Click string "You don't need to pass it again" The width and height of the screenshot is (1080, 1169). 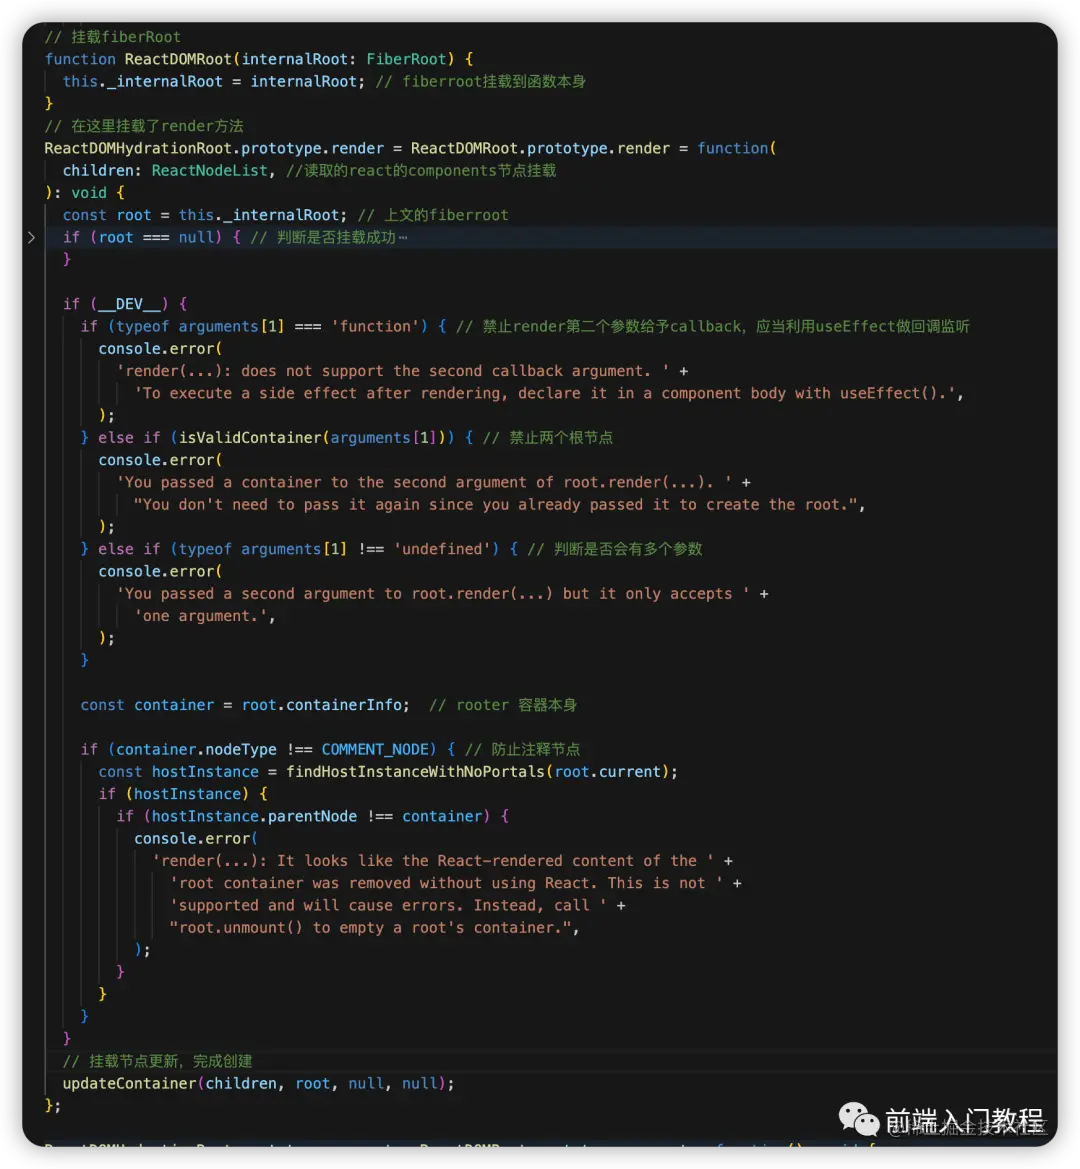[496, 505]
